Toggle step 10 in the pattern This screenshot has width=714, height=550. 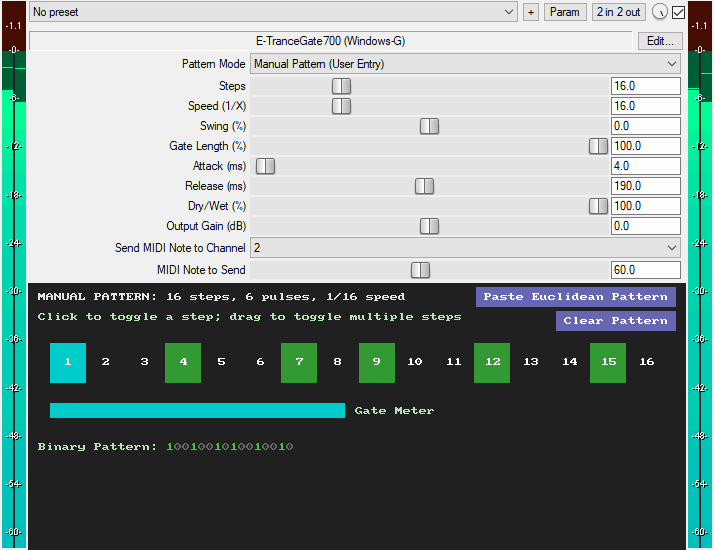point(415,363)
